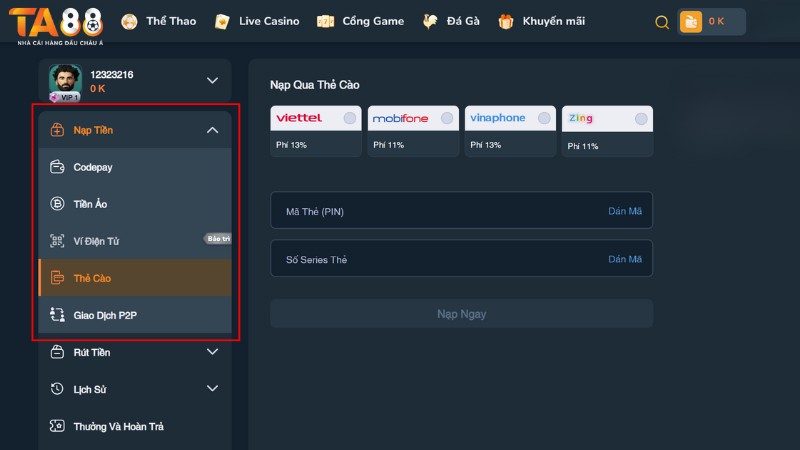Click the Lịch Sử history clock icon
The width and height of the screenshot is (800, 450).
(57, 389)
